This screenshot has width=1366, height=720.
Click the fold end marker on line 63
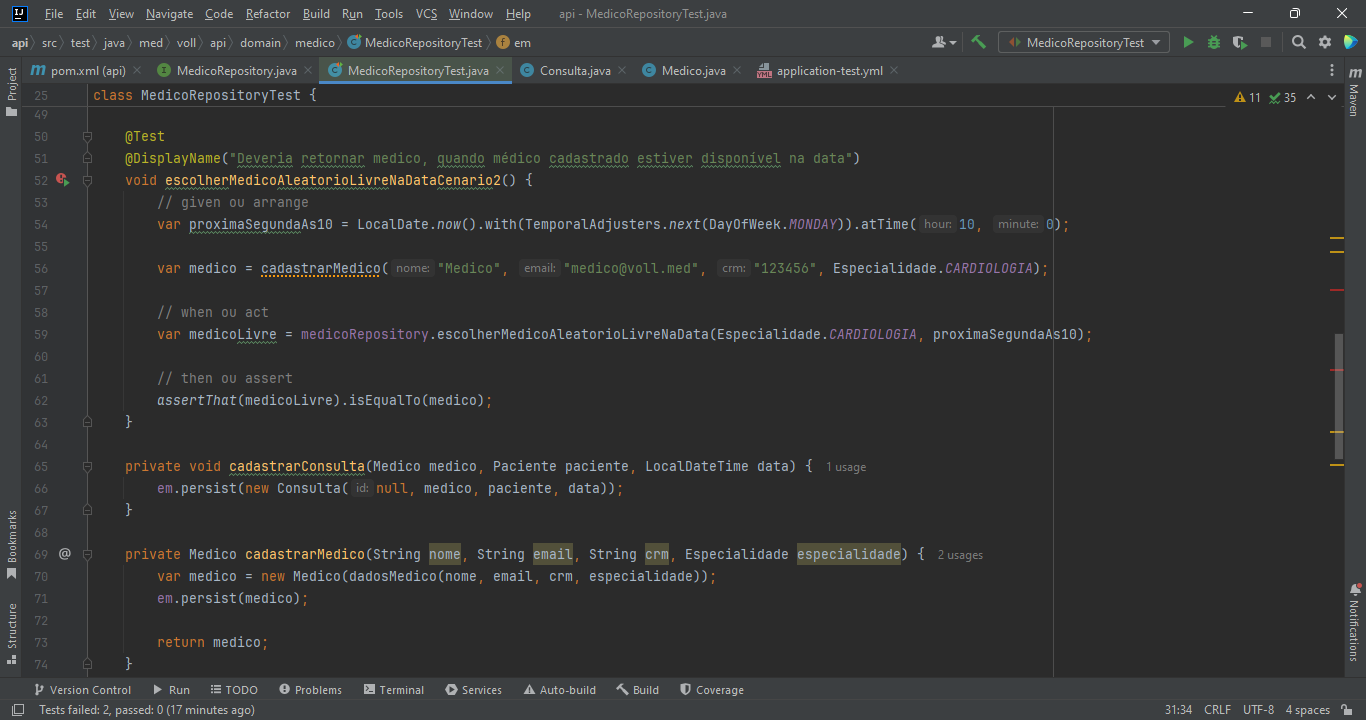click(x=88, y=422)
